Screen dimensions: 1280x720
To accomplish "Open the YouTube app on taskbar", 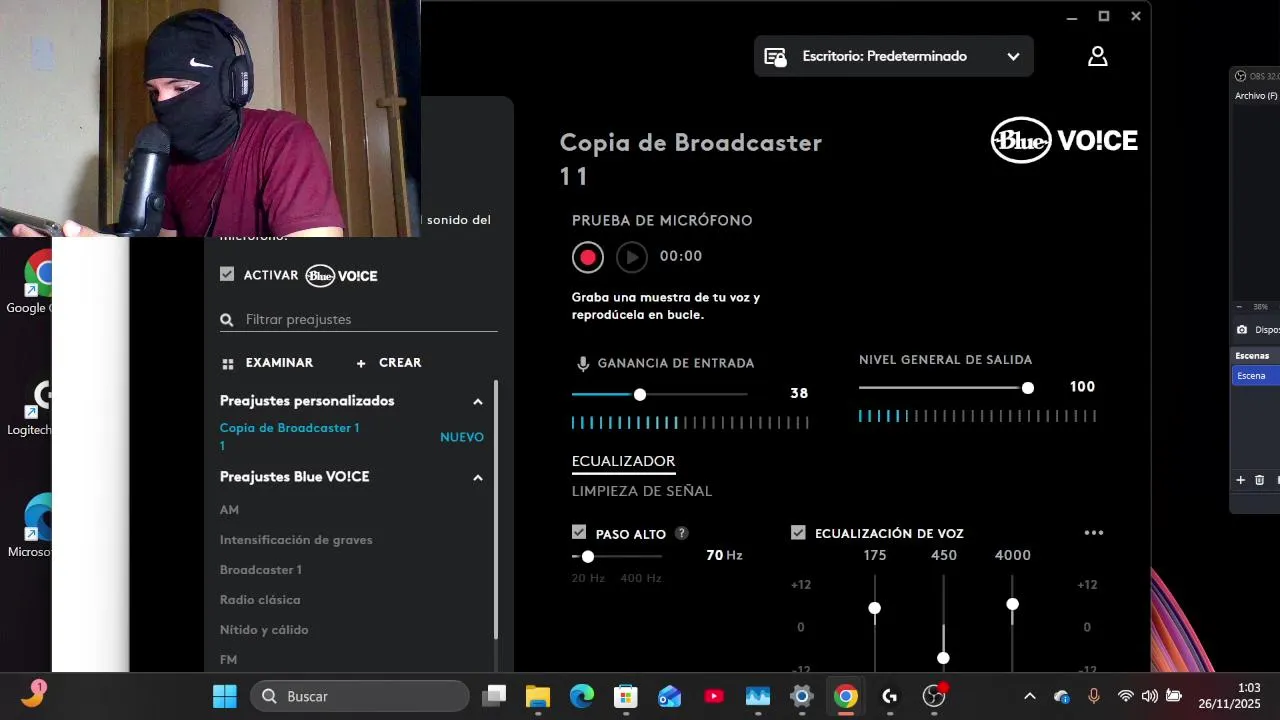I will click(714, 696).
